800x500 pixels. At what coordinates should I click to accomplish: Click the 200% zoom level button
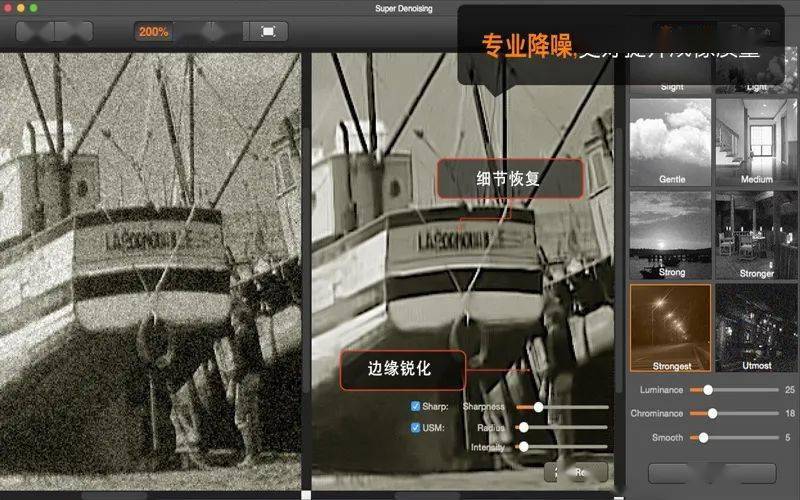click(153, 32)
